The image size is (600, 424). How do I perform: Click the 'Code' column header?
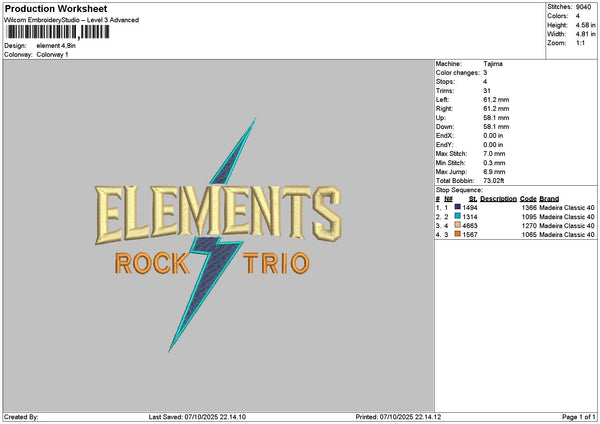[528, 199]
